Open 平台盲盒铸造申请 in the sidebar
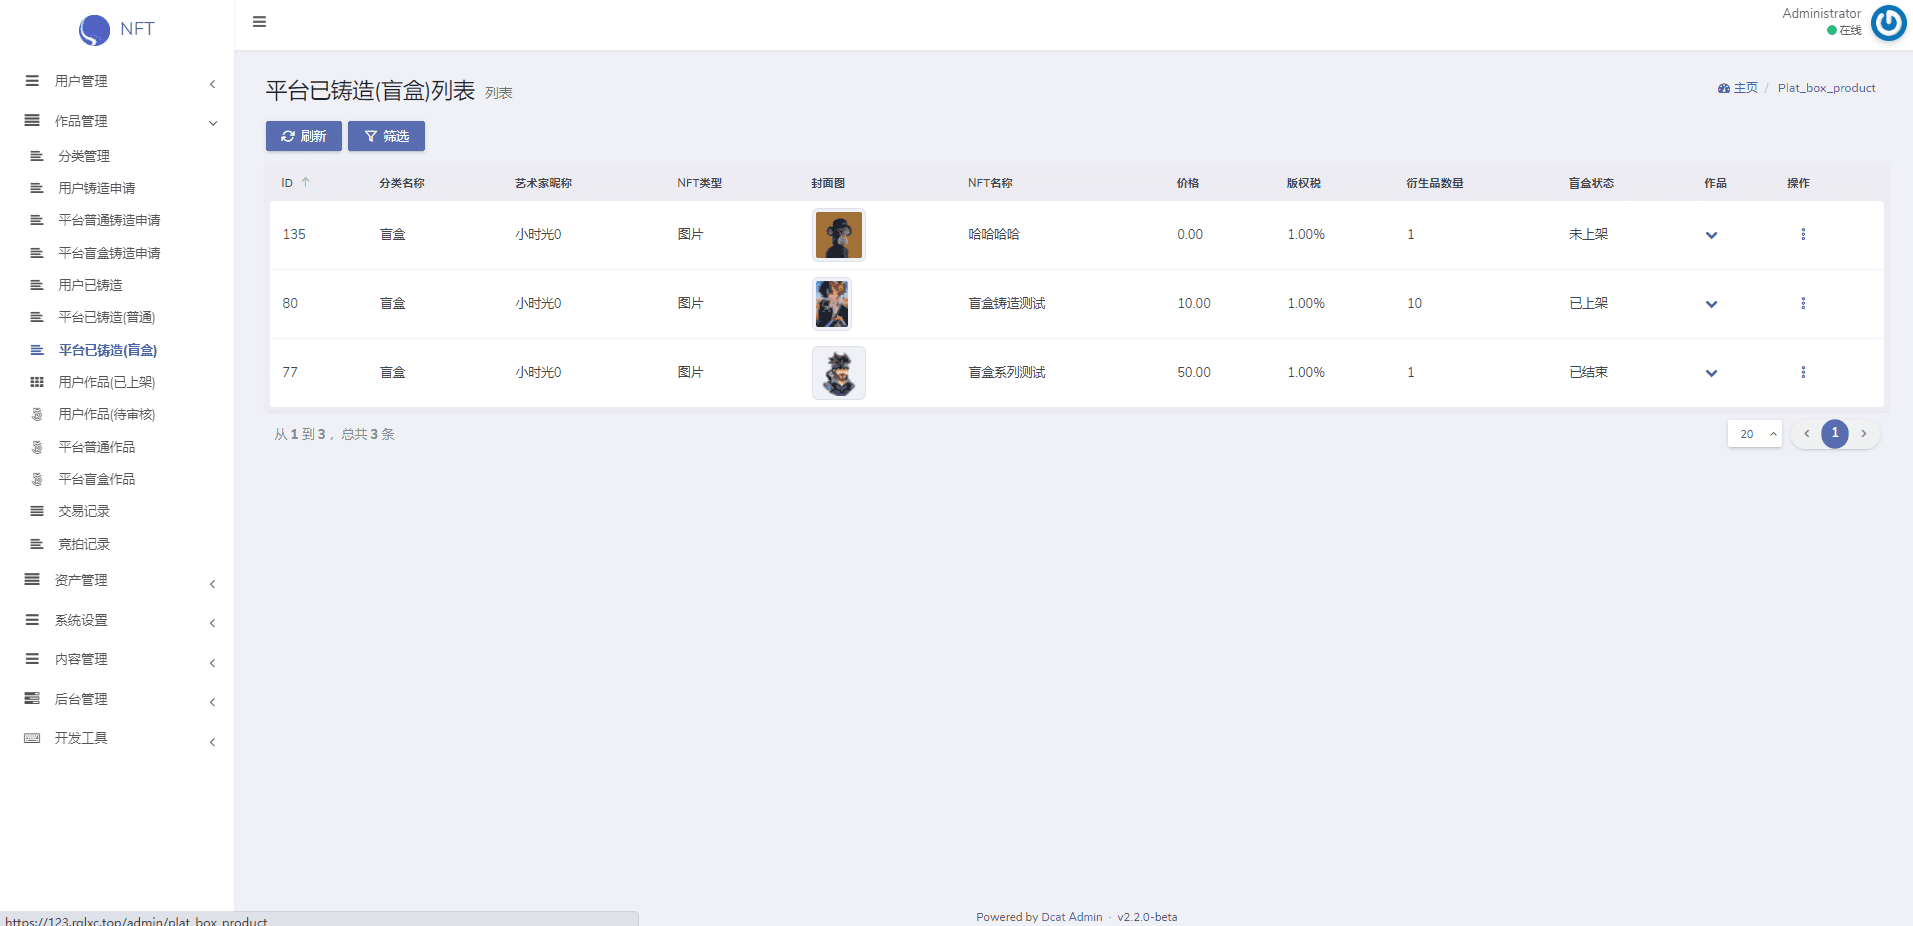The width and height of the screenshot is (1913, 926). [109, 253]
